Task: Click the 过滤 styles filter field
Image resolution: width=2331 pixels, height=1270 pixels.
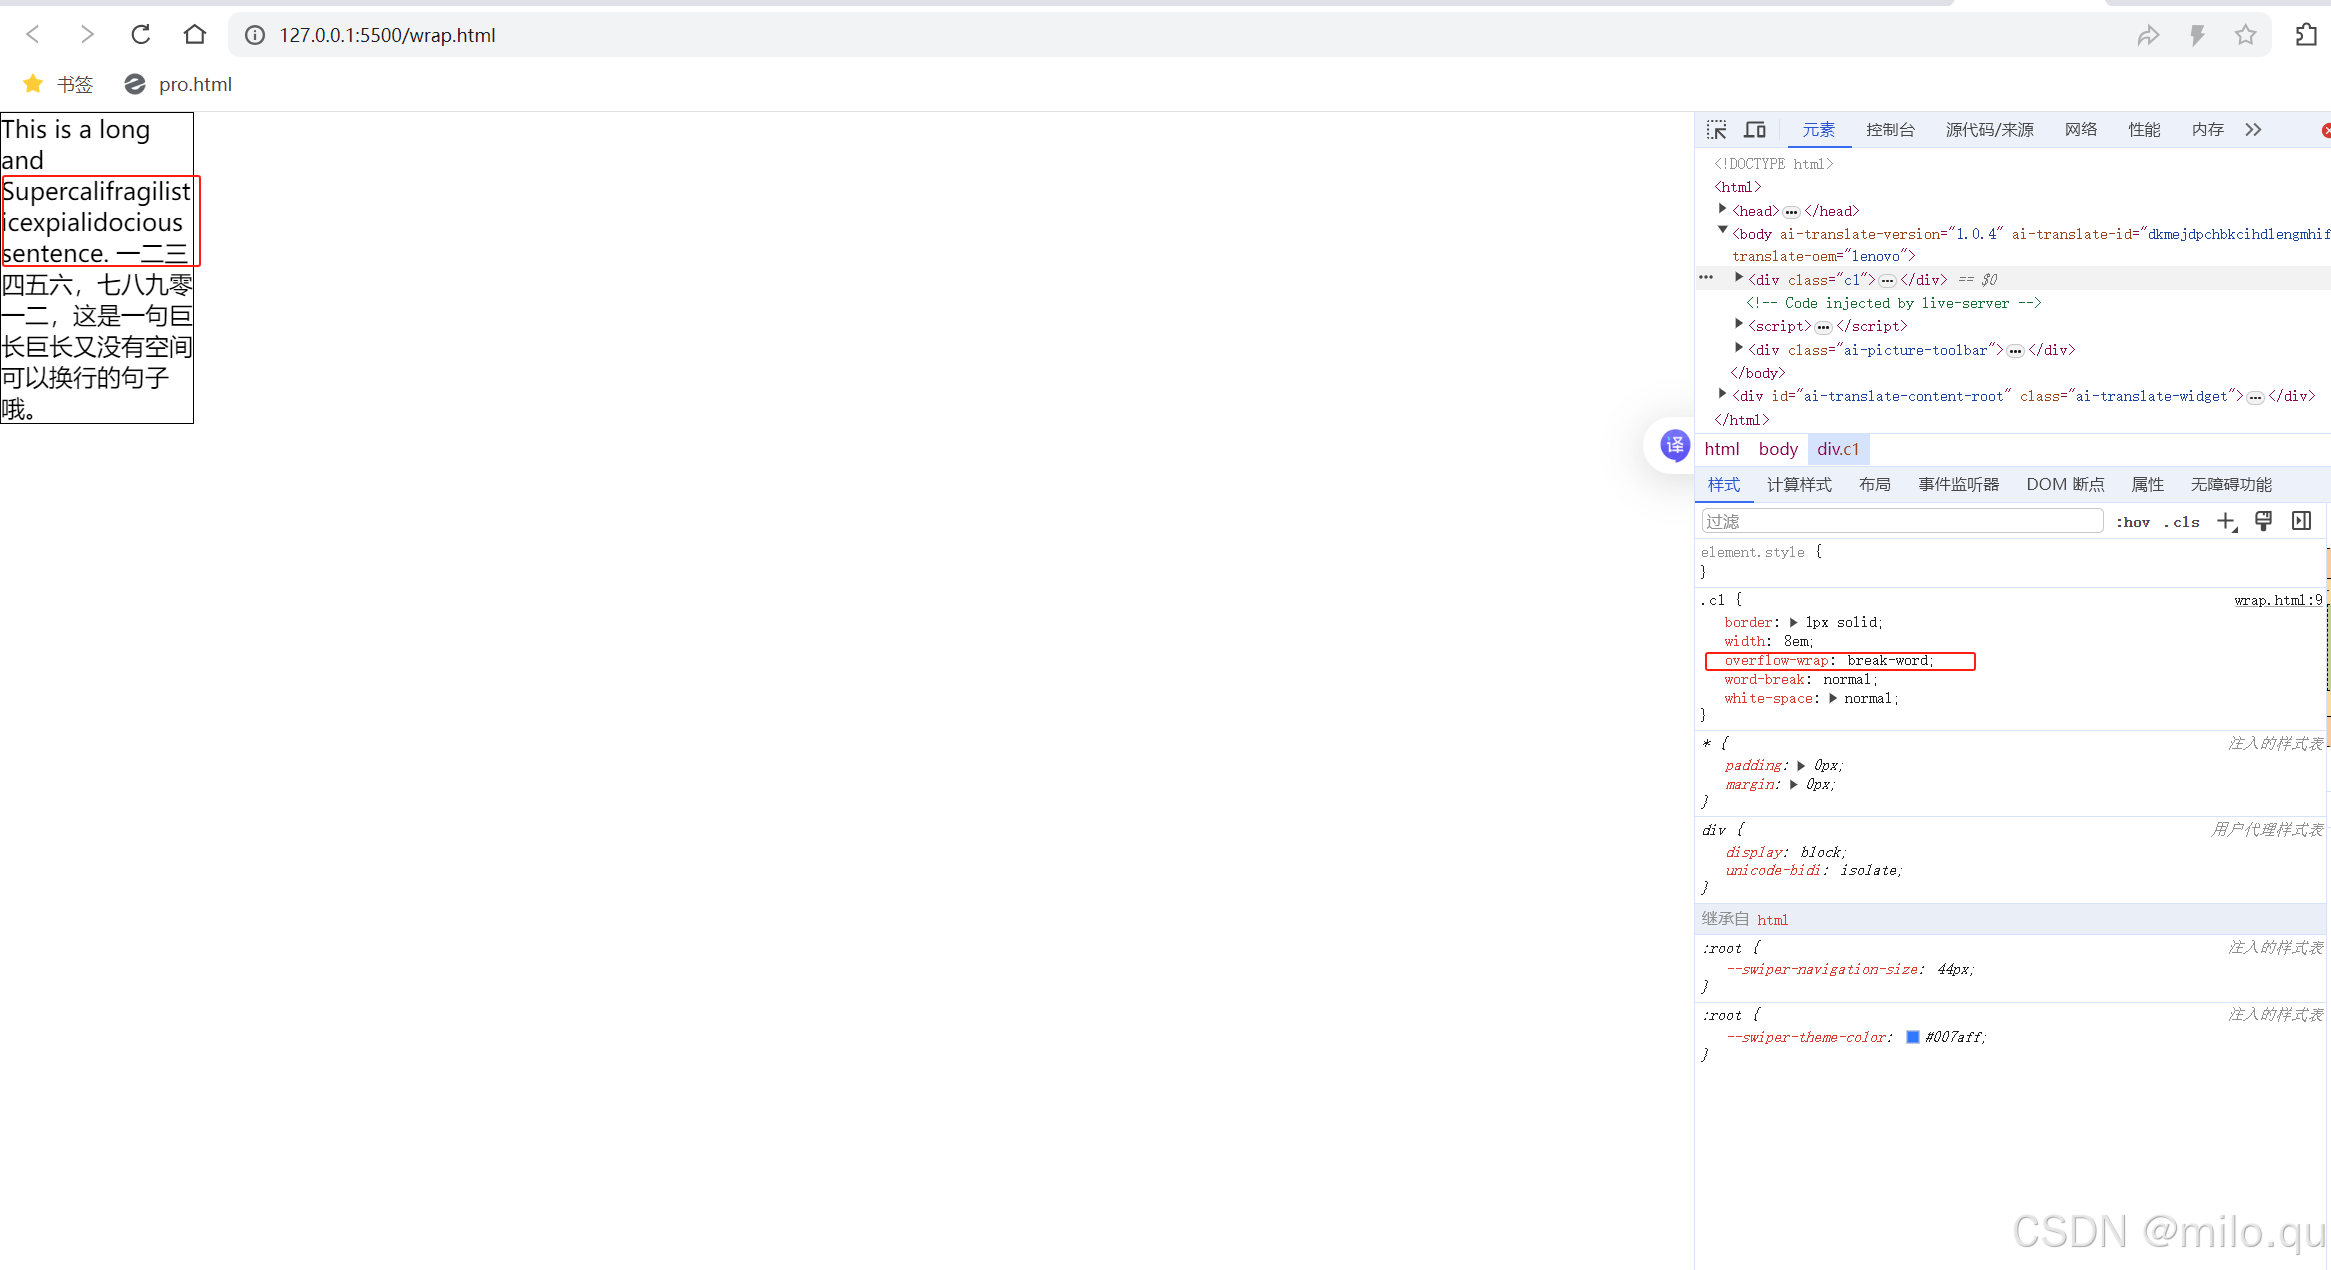Action: 1902,522
